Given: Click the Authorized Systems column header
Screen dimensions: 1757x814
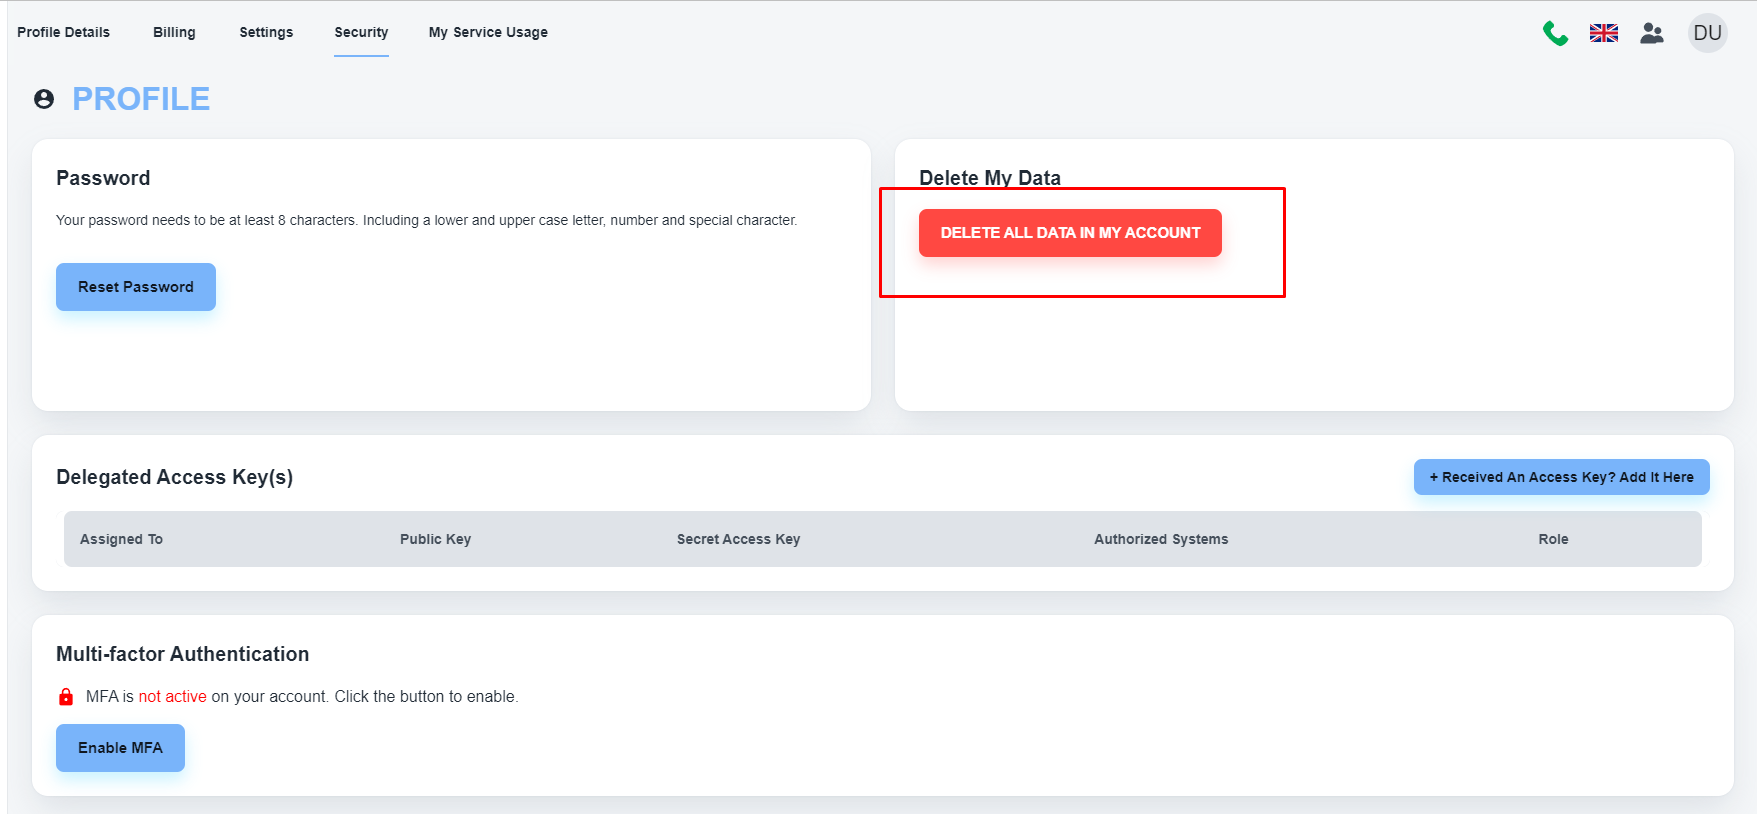Looking at the screenshot, I should 1161,539.
